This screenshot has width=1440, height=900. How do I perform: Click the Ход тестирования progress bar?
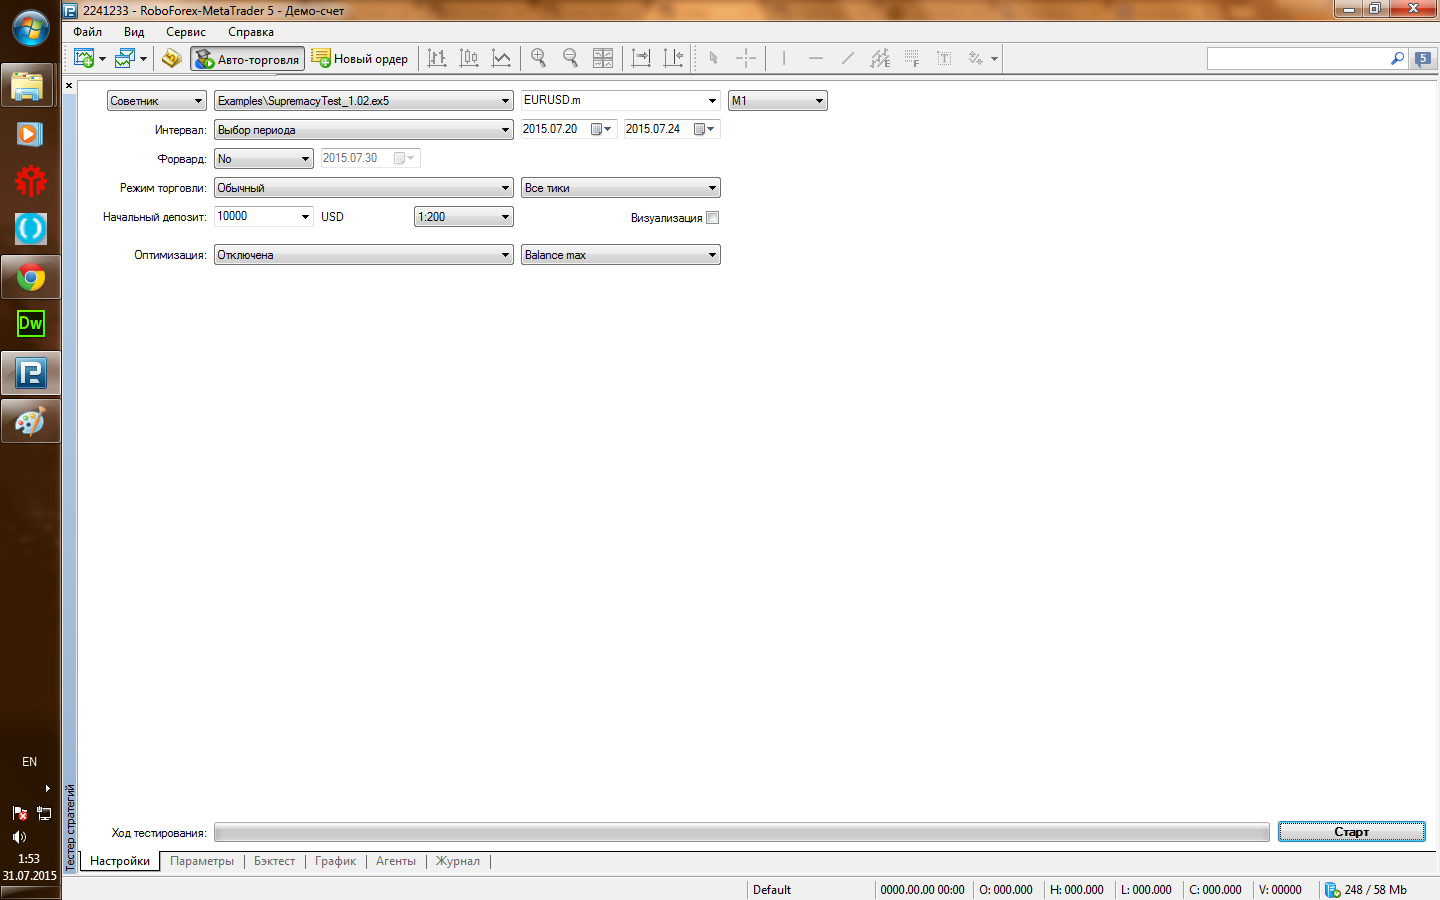click(742, 832)
